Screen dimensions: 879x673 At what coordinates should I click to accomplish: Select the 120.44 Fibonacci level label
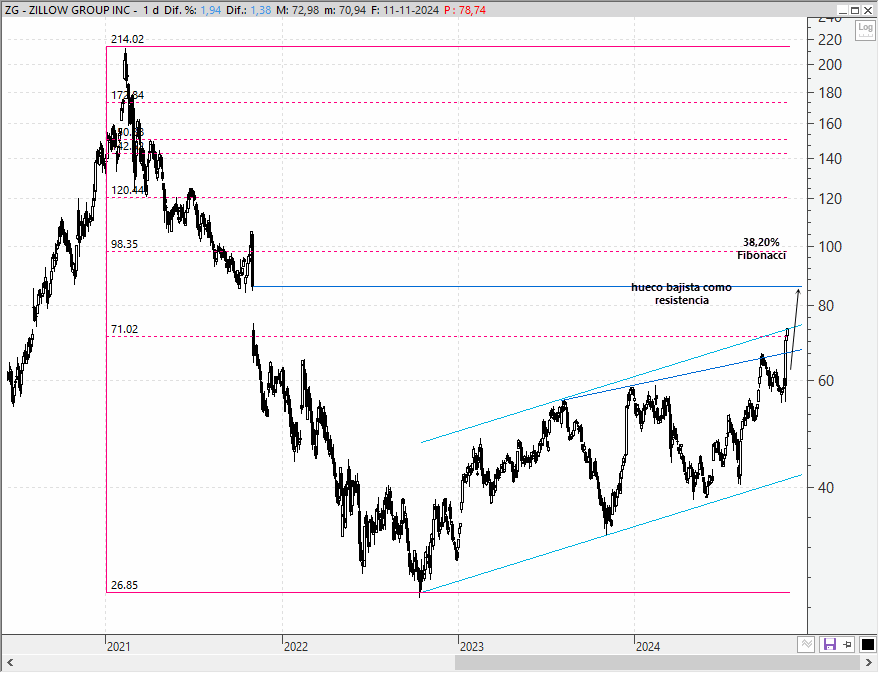click(128, 191)
